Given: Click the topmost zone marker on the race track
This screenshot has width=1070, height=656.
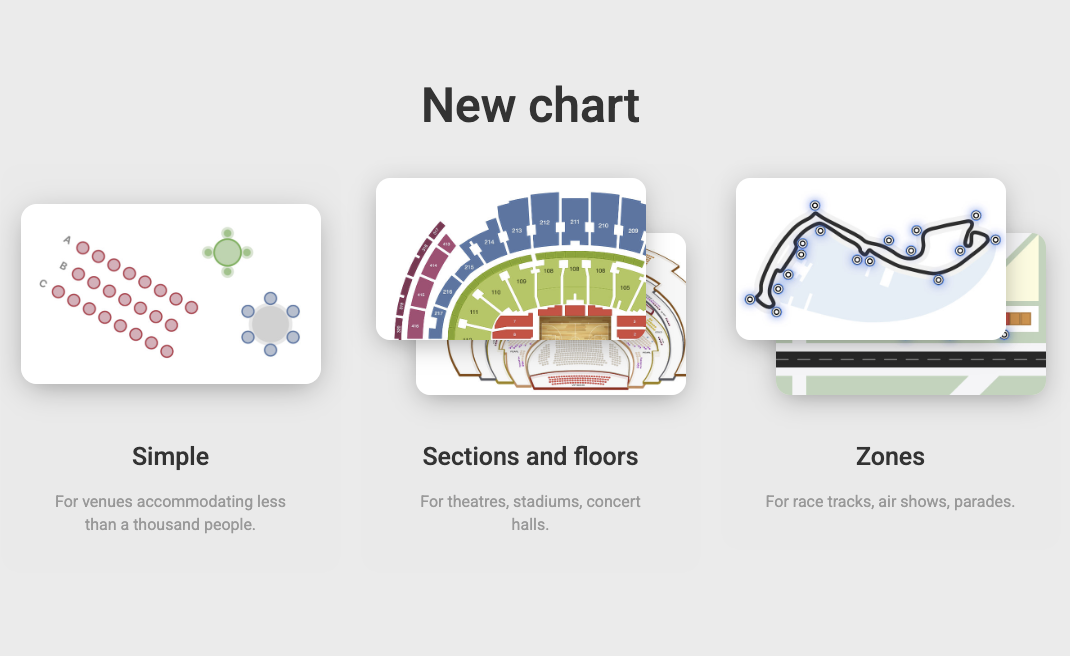Looking at the screenshot, I should click(815, 205).
